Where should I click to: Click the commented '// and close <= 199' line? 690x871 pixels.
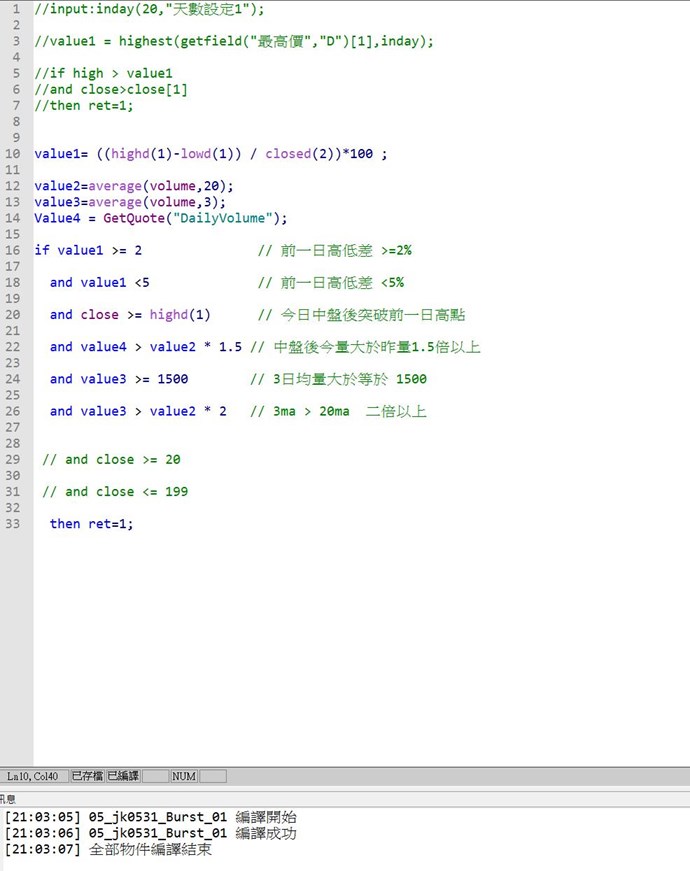click(x=115, y=491)
